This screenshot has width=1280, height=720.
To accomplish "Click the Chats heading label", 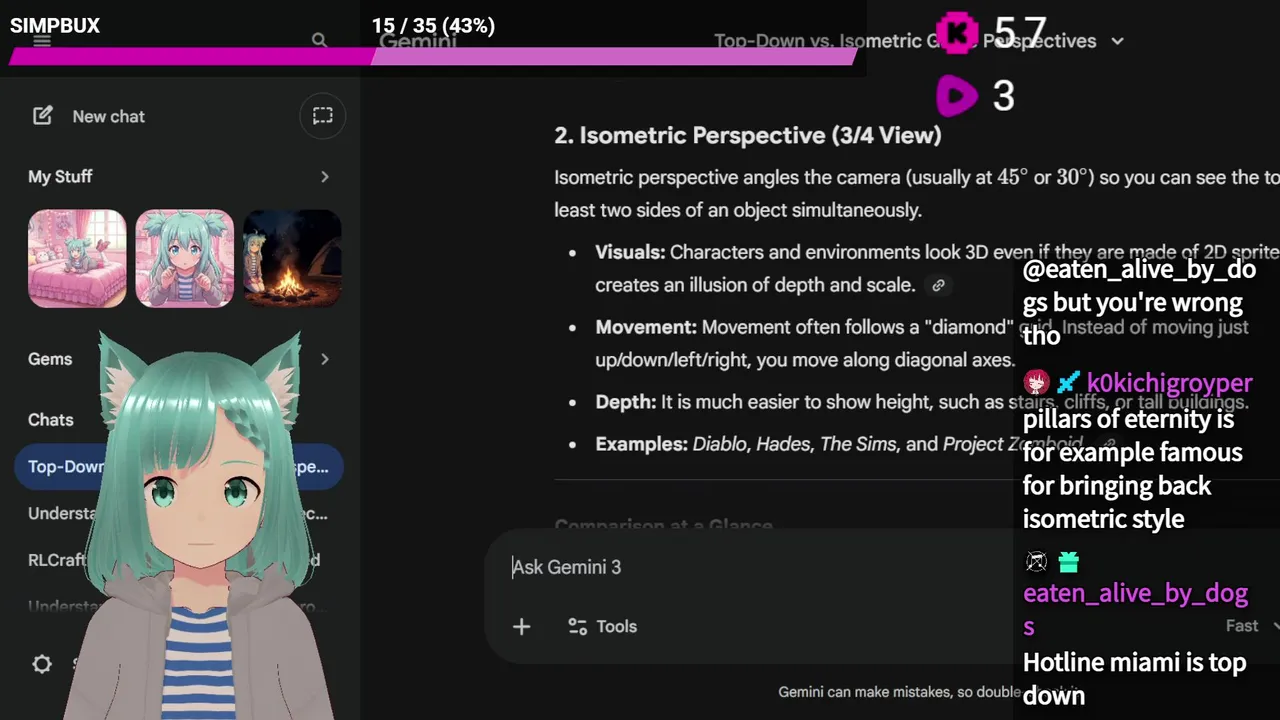I will pyautogui.click(x=50, y=420).
